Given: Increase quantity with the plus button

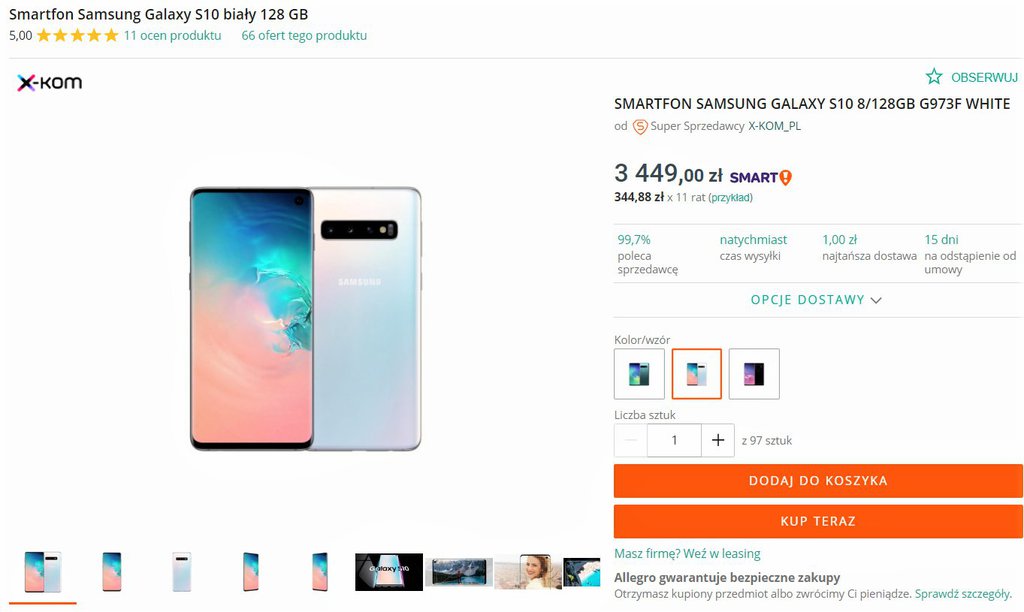Looking at the screenshot, I should tap(717, 440).
